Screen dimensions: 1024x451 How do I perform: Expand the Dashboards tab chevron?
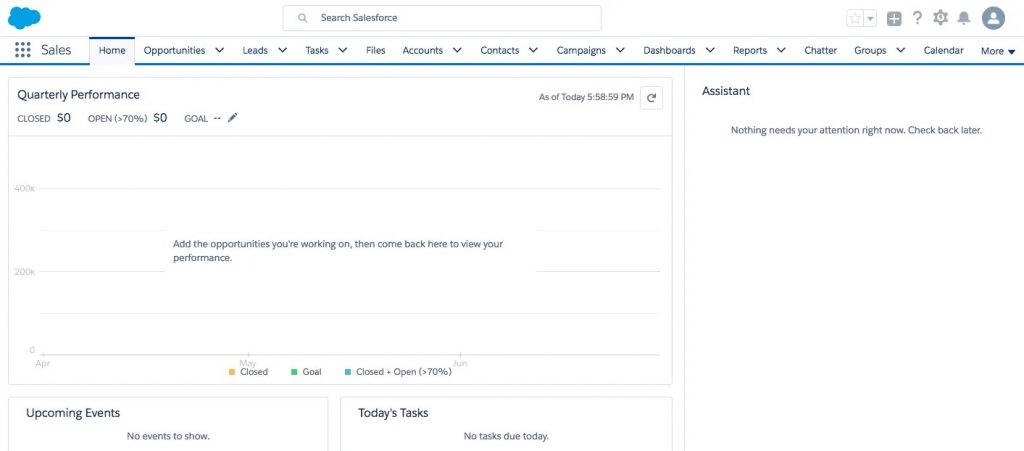pos(710,50)
